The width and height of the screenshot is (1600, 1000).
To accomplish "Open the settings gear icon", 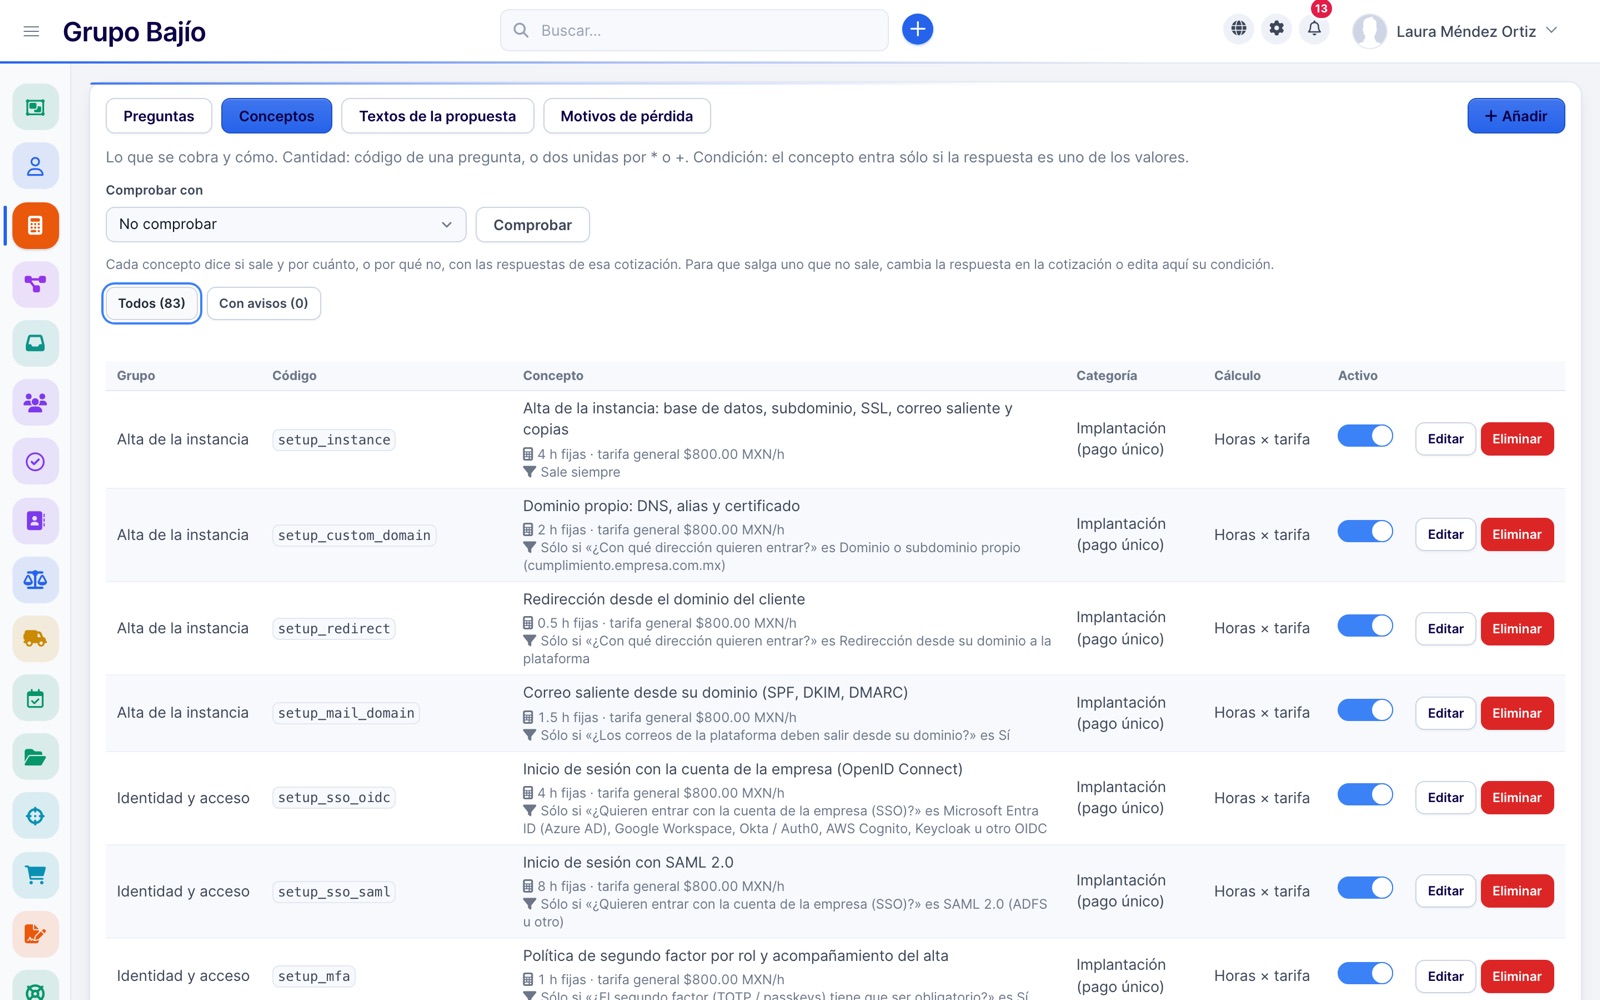I will click(1276, 29).
